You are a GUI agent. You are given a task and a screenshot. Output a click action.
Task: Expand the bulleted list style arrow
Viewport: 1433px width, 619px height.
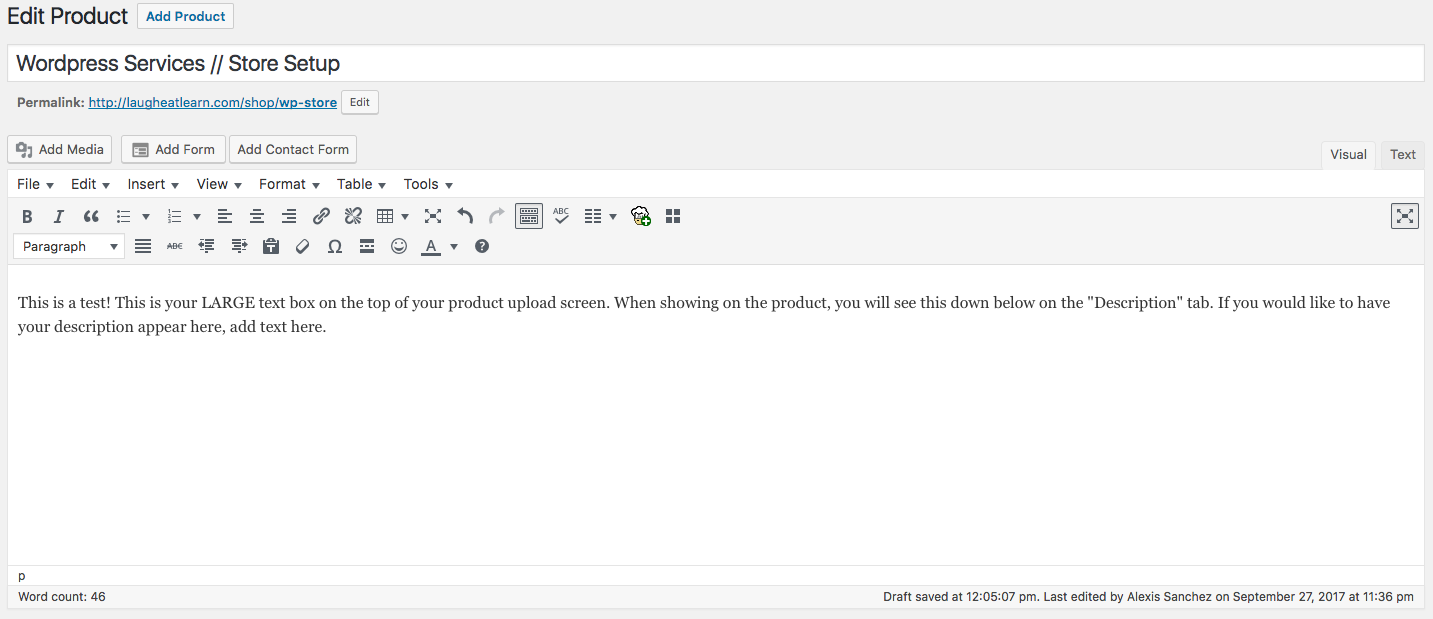pos(146,217)
